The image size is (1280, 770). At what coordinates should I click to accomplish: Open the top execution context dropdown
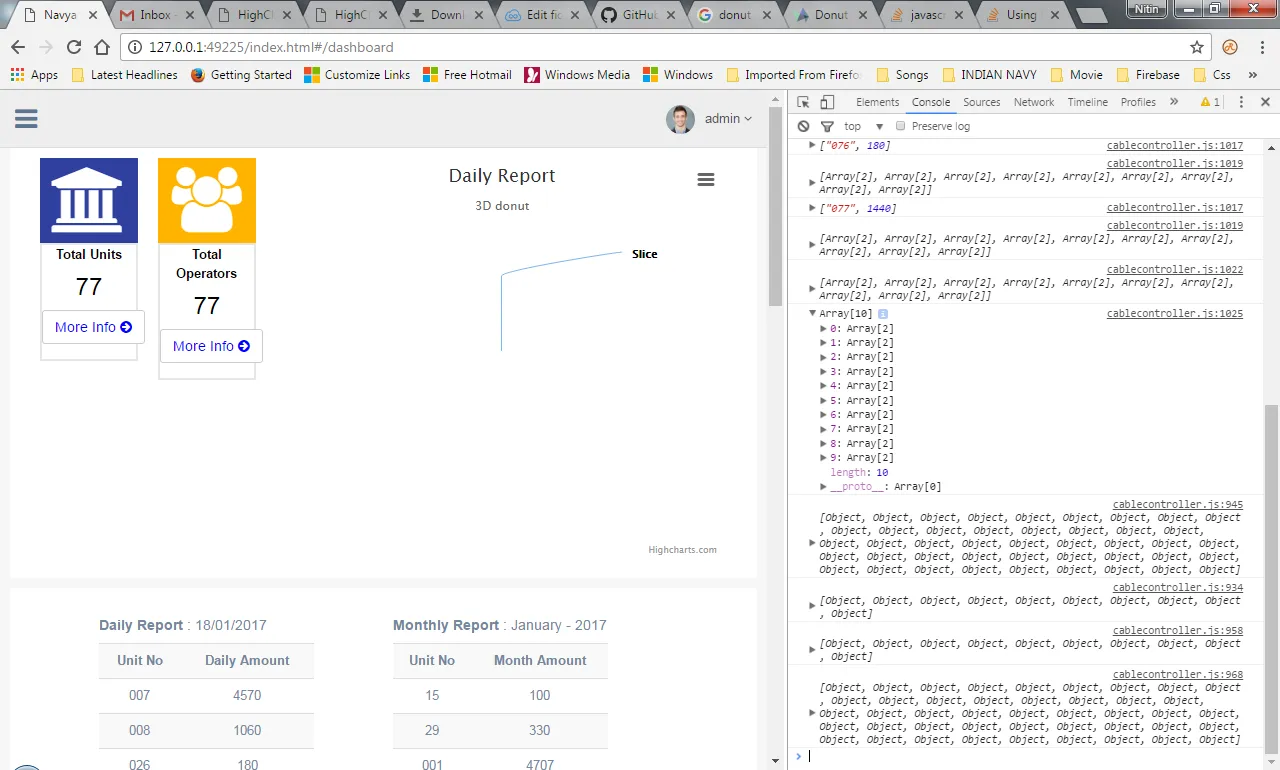864,127
